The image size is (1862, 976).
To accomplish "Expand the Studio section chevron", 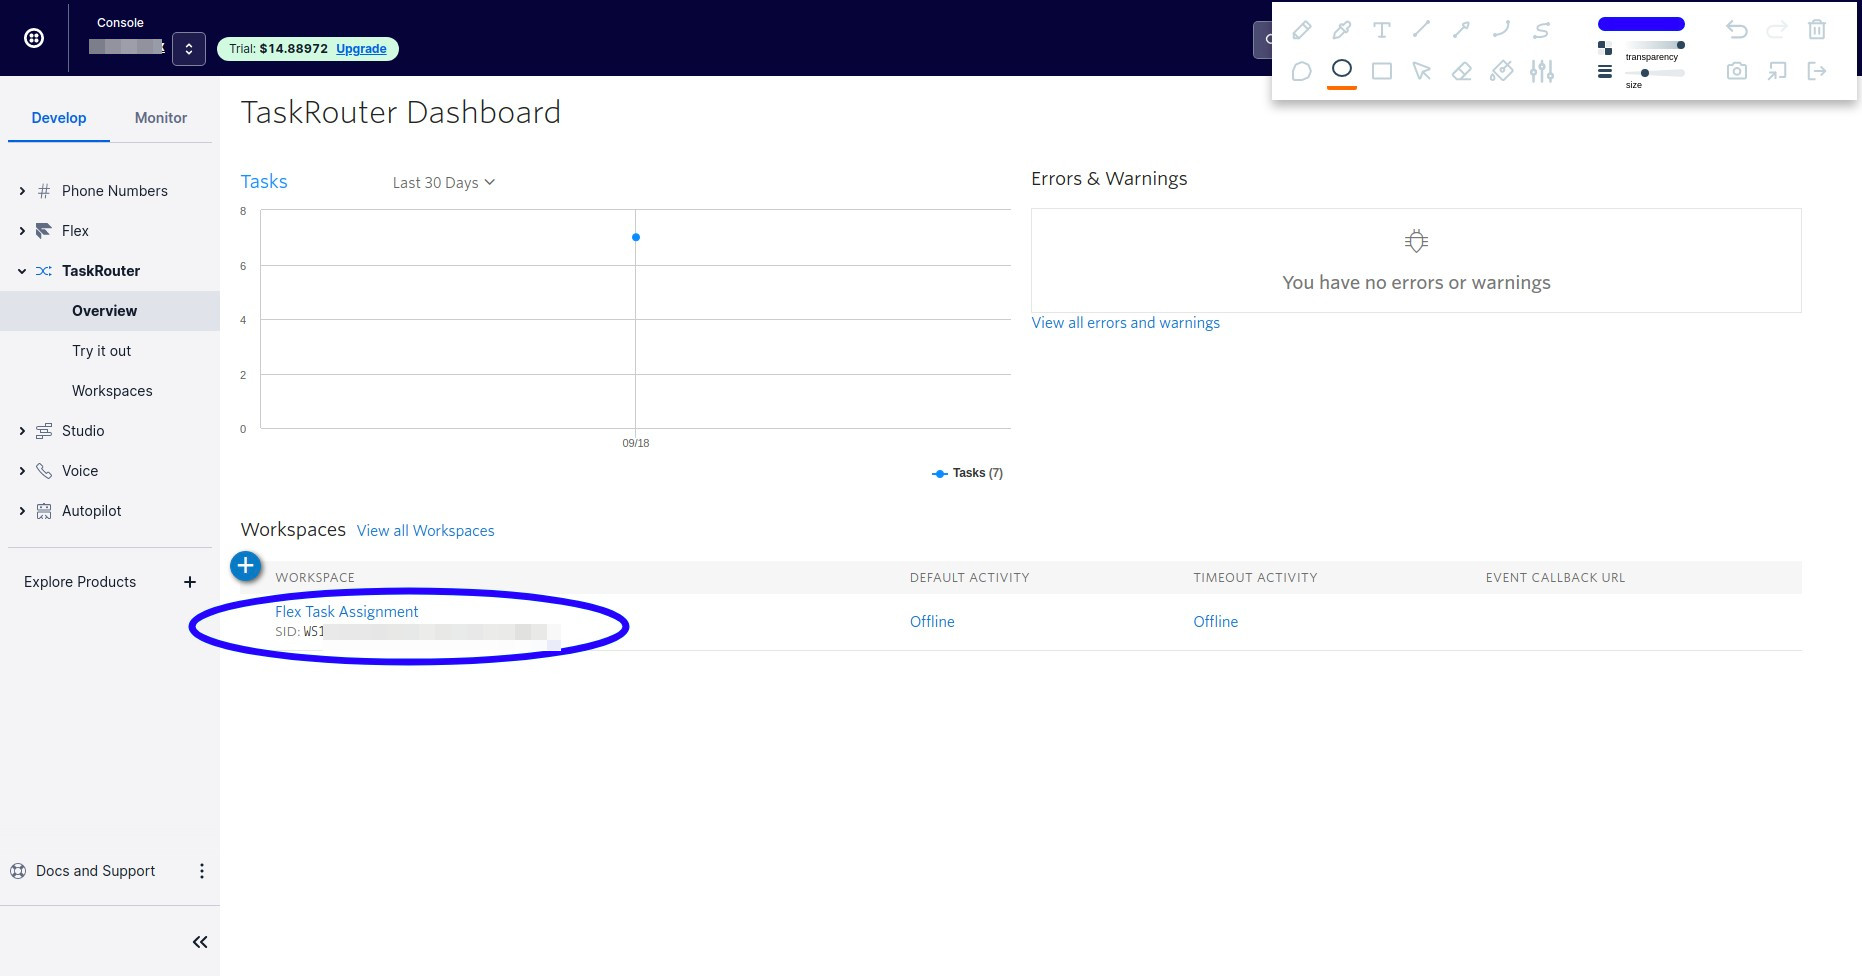I will coord(22,431).
